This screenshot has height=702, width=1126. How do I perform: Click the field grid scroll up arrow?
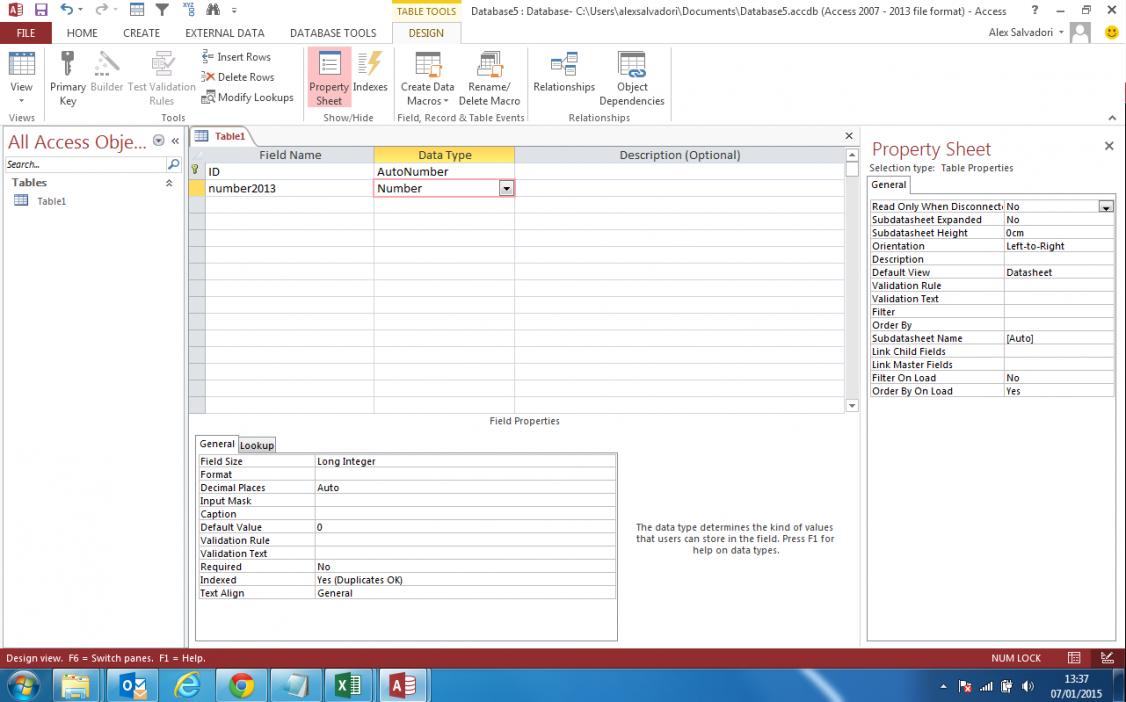852,155
